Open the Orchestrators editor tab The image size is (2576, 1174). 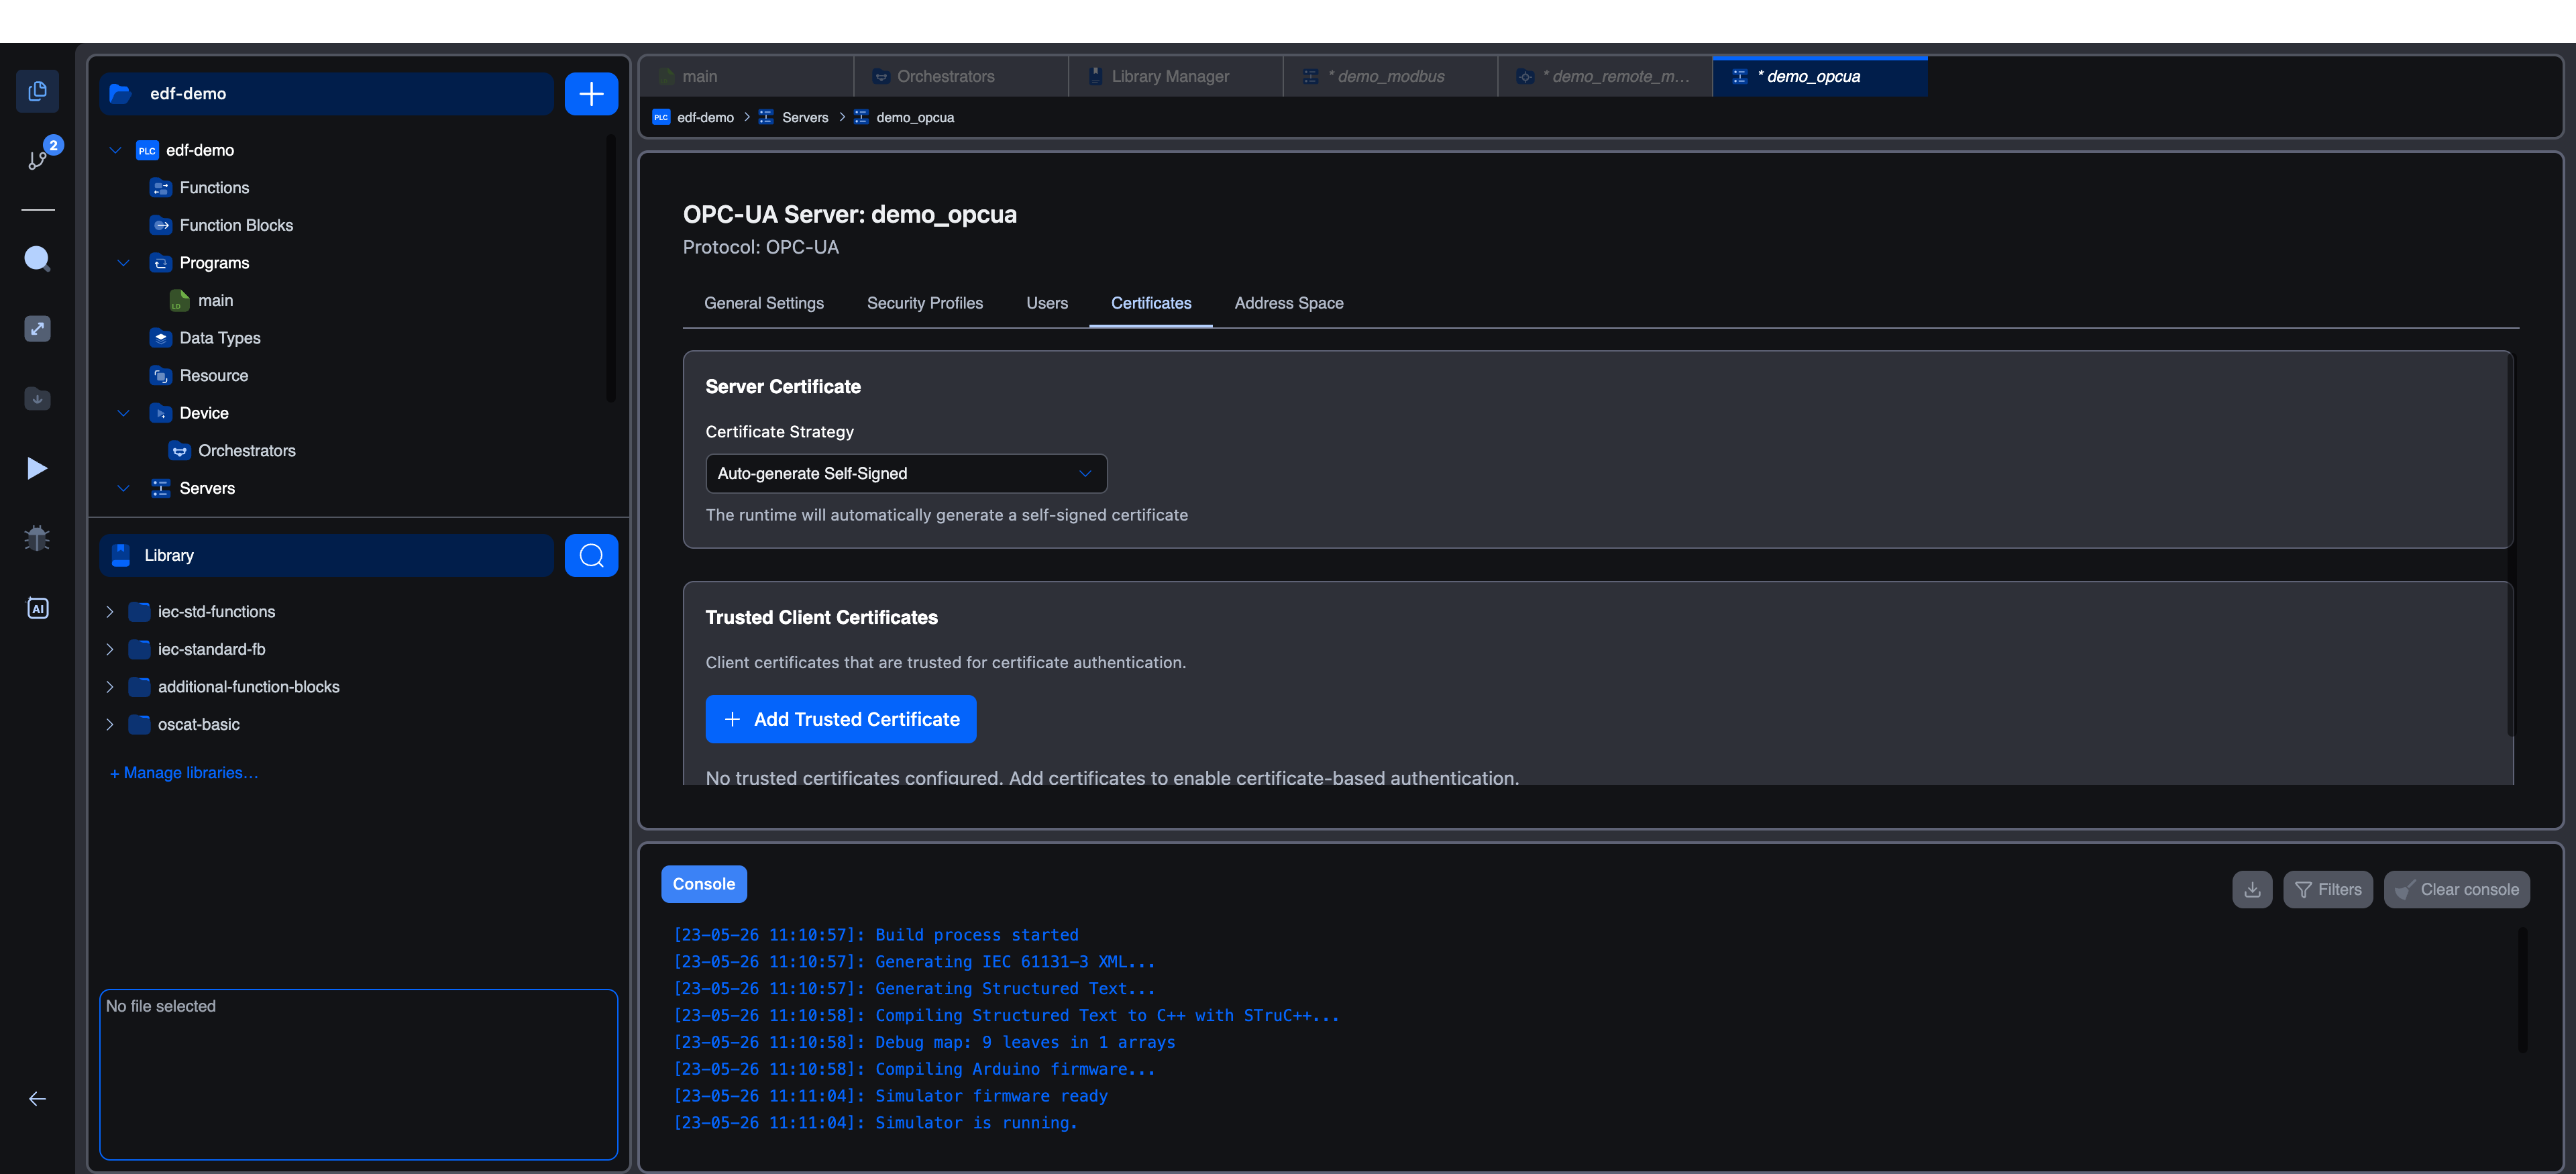coord(961,76)
